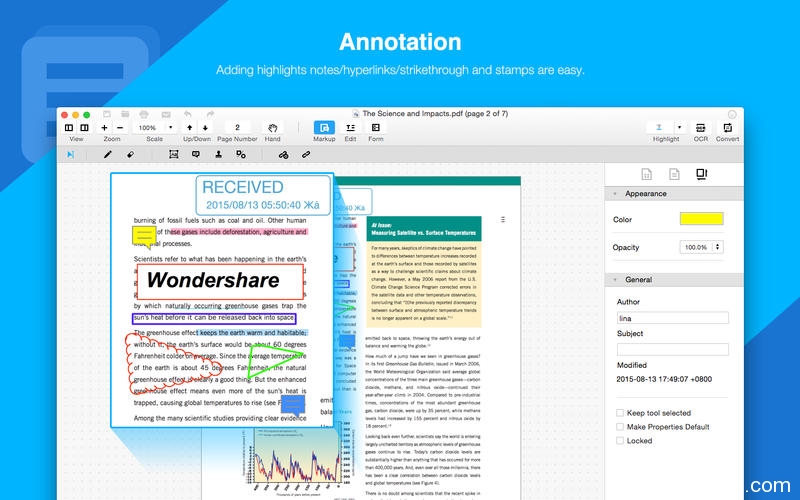This screenshot has height=500, width=800.
Task: Click the empty Subject field
Action: [672, 349]
